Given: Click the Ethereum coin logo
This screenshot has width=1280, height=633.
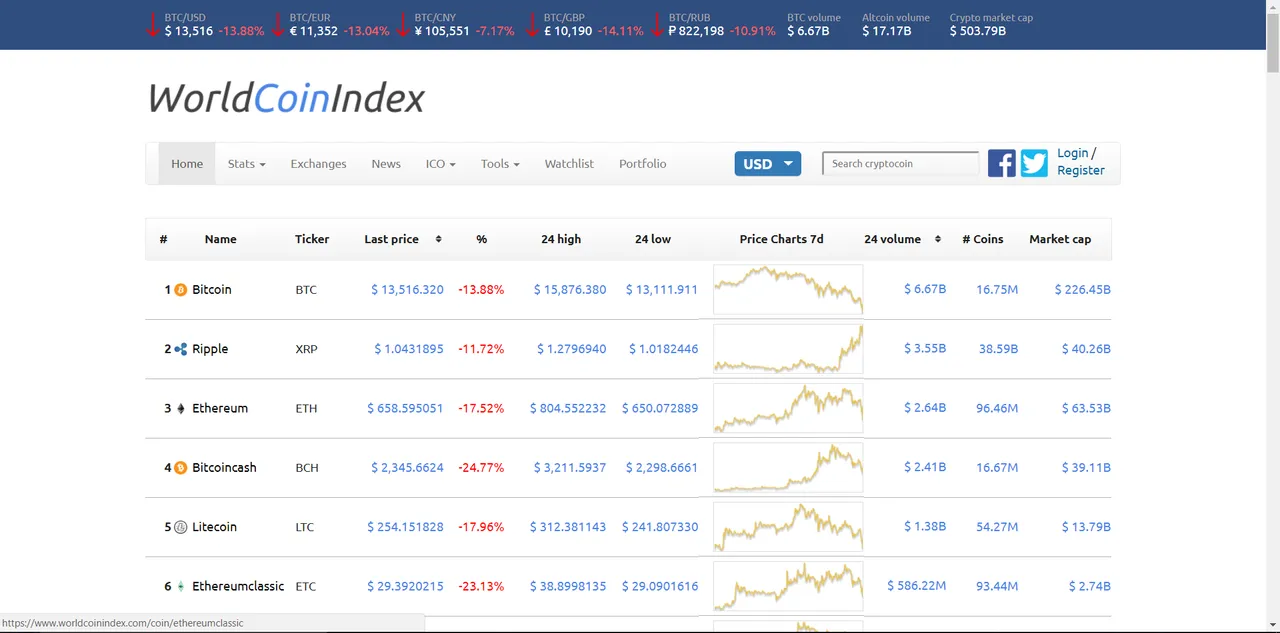Looking at the screenshot, I should click(181, 408).
